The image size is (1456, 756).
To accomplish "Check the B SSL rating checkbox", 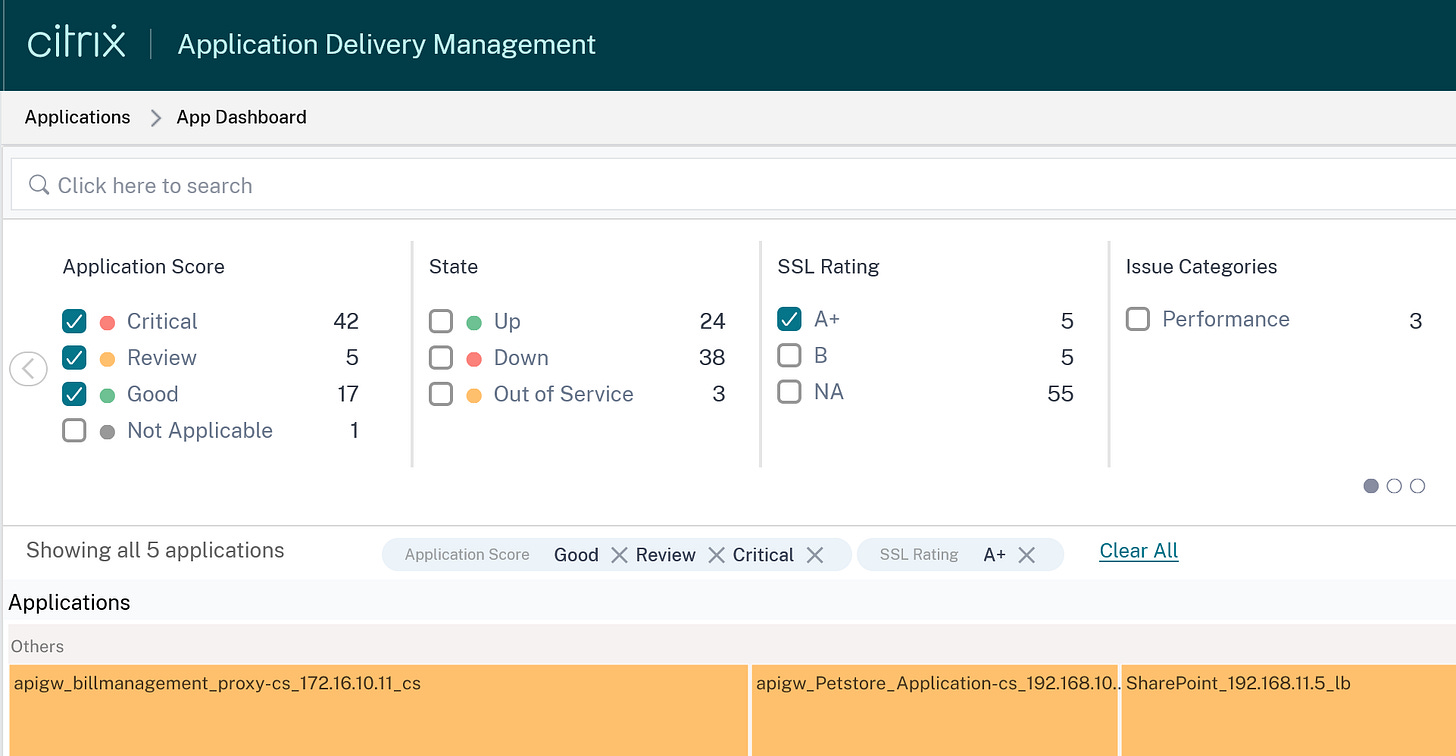I will 789,355.
